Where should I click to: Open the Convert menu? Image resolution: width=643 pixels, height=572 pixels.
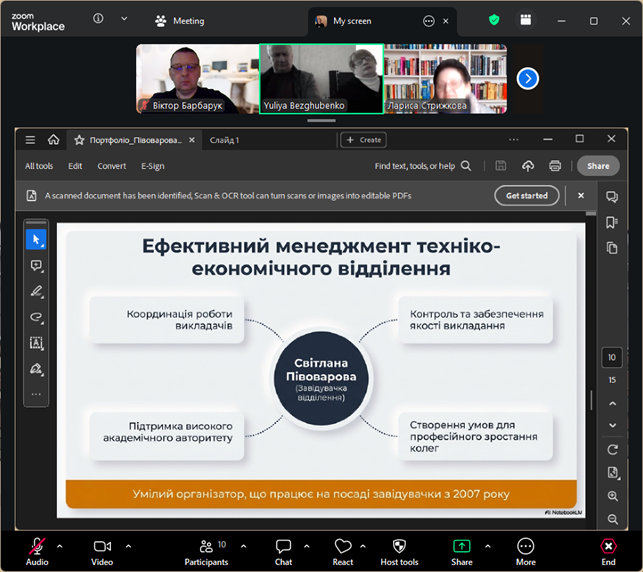point(112,166)
